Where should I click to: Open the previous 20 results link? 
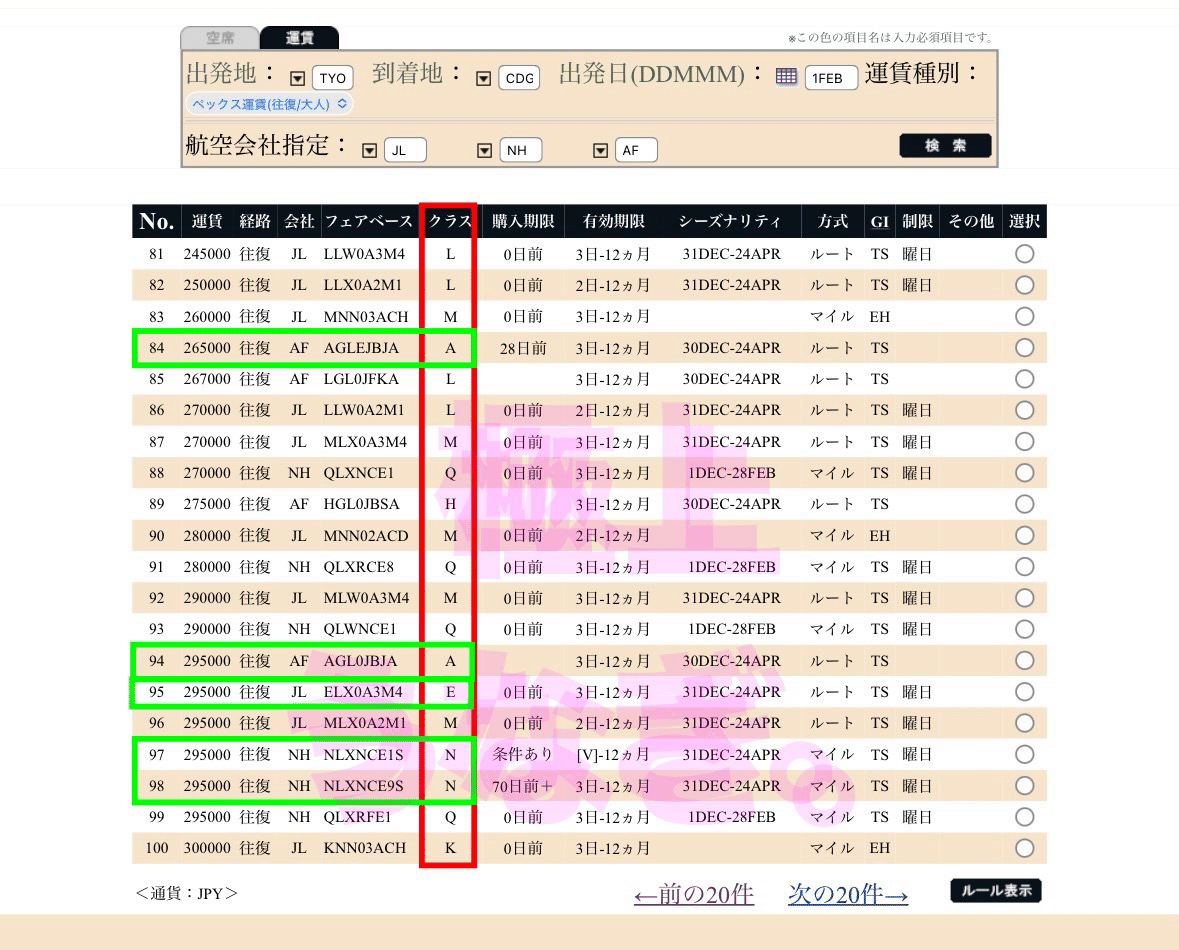(x=694, y=895)
